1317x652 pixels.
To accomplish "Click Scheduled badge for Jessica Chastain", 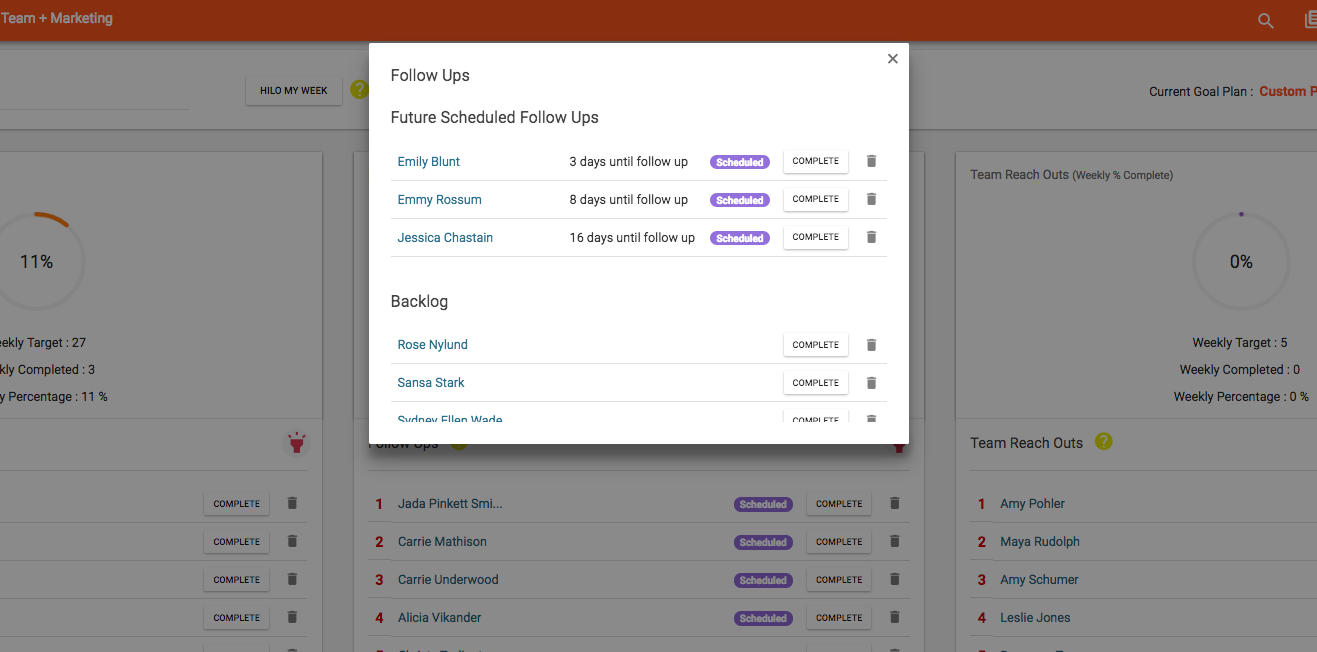I will [x=740, y=238].
